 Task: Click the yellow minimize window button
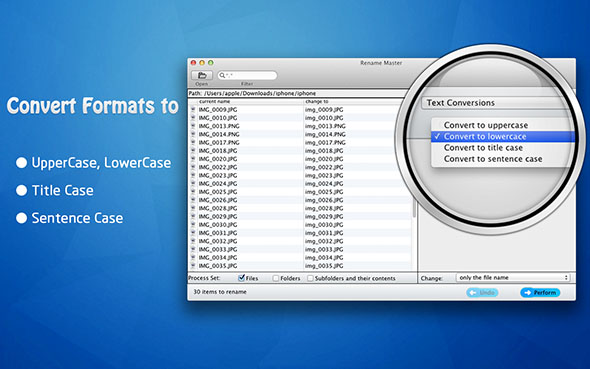pos(202,63)
